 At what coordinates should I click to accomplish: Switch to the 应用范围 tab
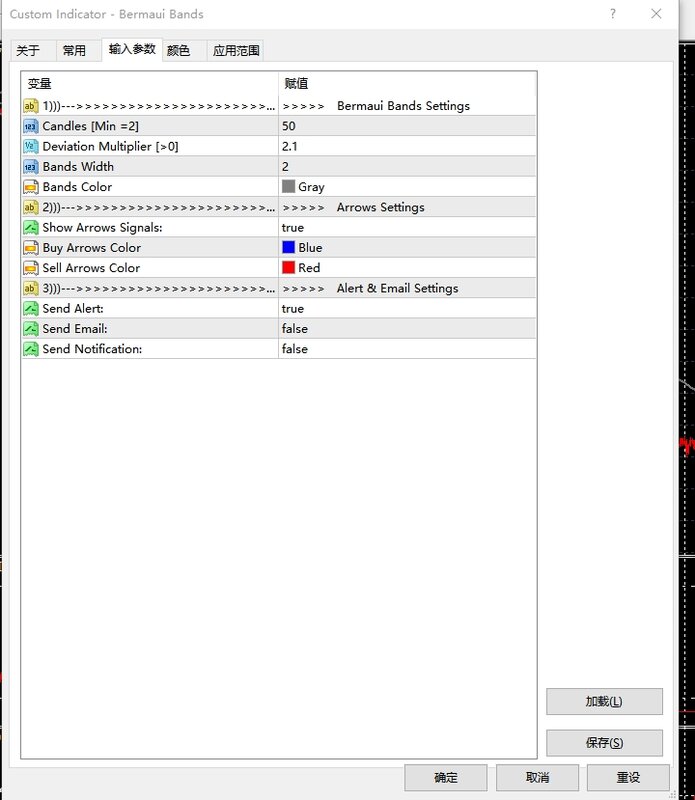[x=236, y=51]
